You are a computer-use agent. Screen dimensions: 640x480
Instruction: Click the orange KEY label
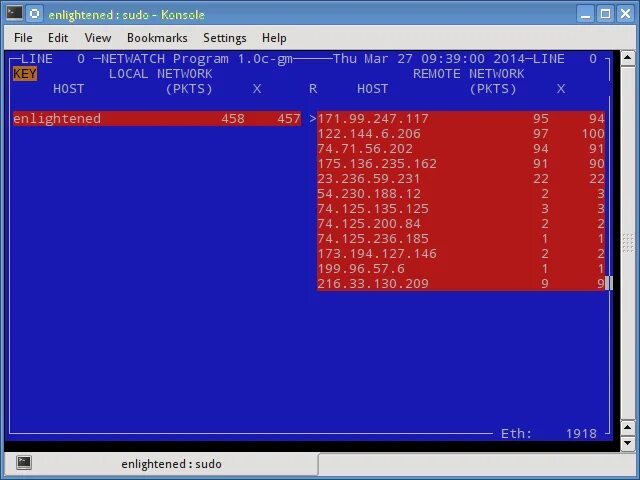tap(25, 74)
